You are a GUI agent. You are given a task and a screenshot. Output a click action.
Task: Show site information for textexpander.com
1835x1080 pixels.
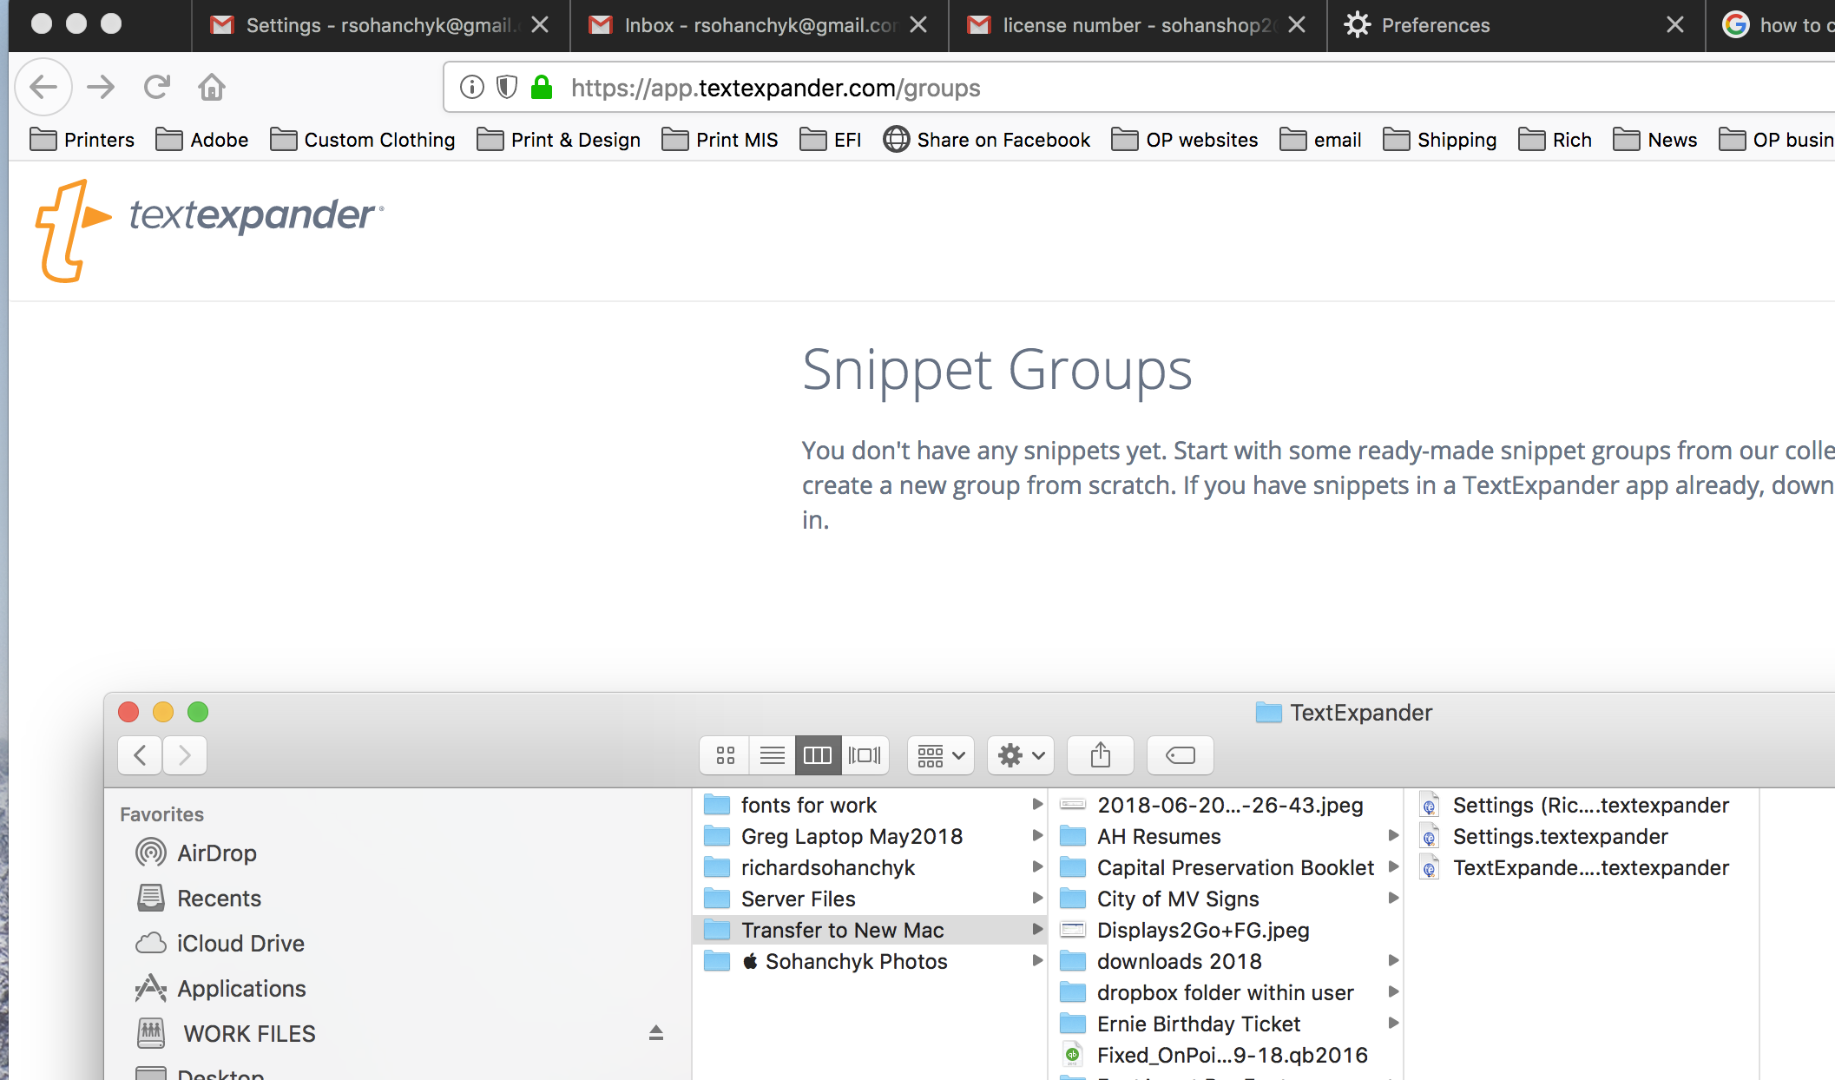click(472, 88)
